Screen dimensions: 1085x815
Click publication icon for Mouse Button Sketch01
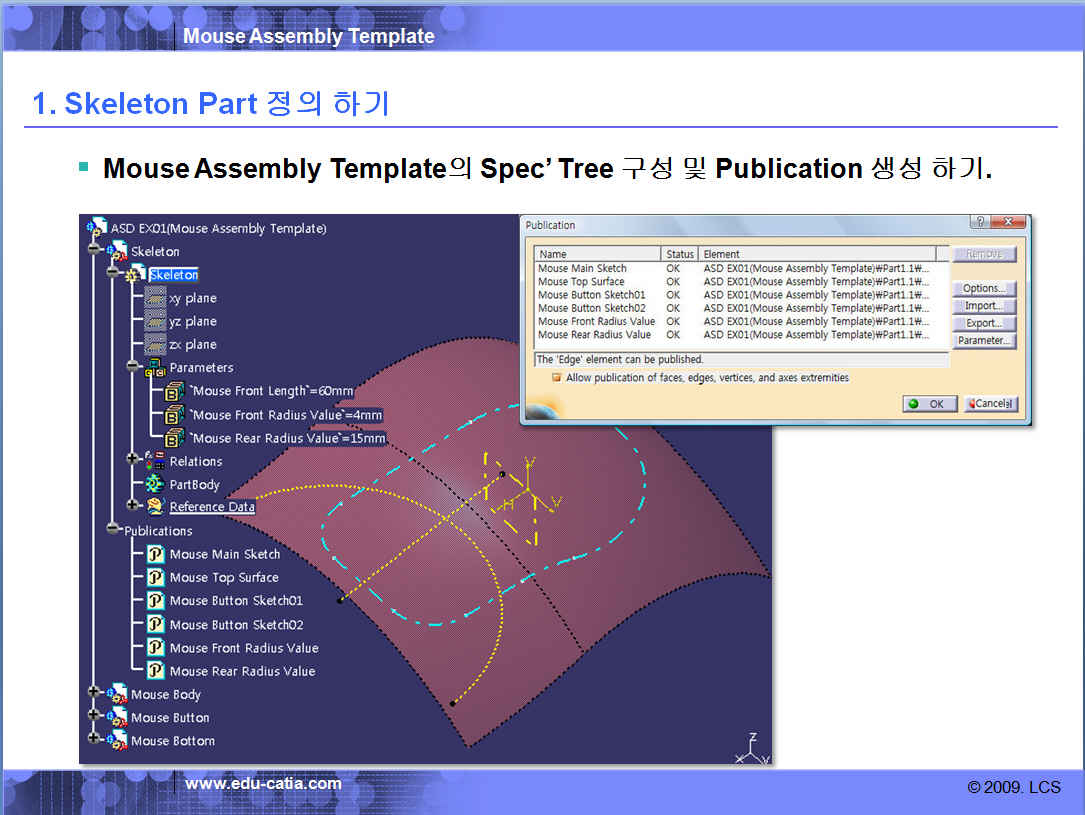156,601
